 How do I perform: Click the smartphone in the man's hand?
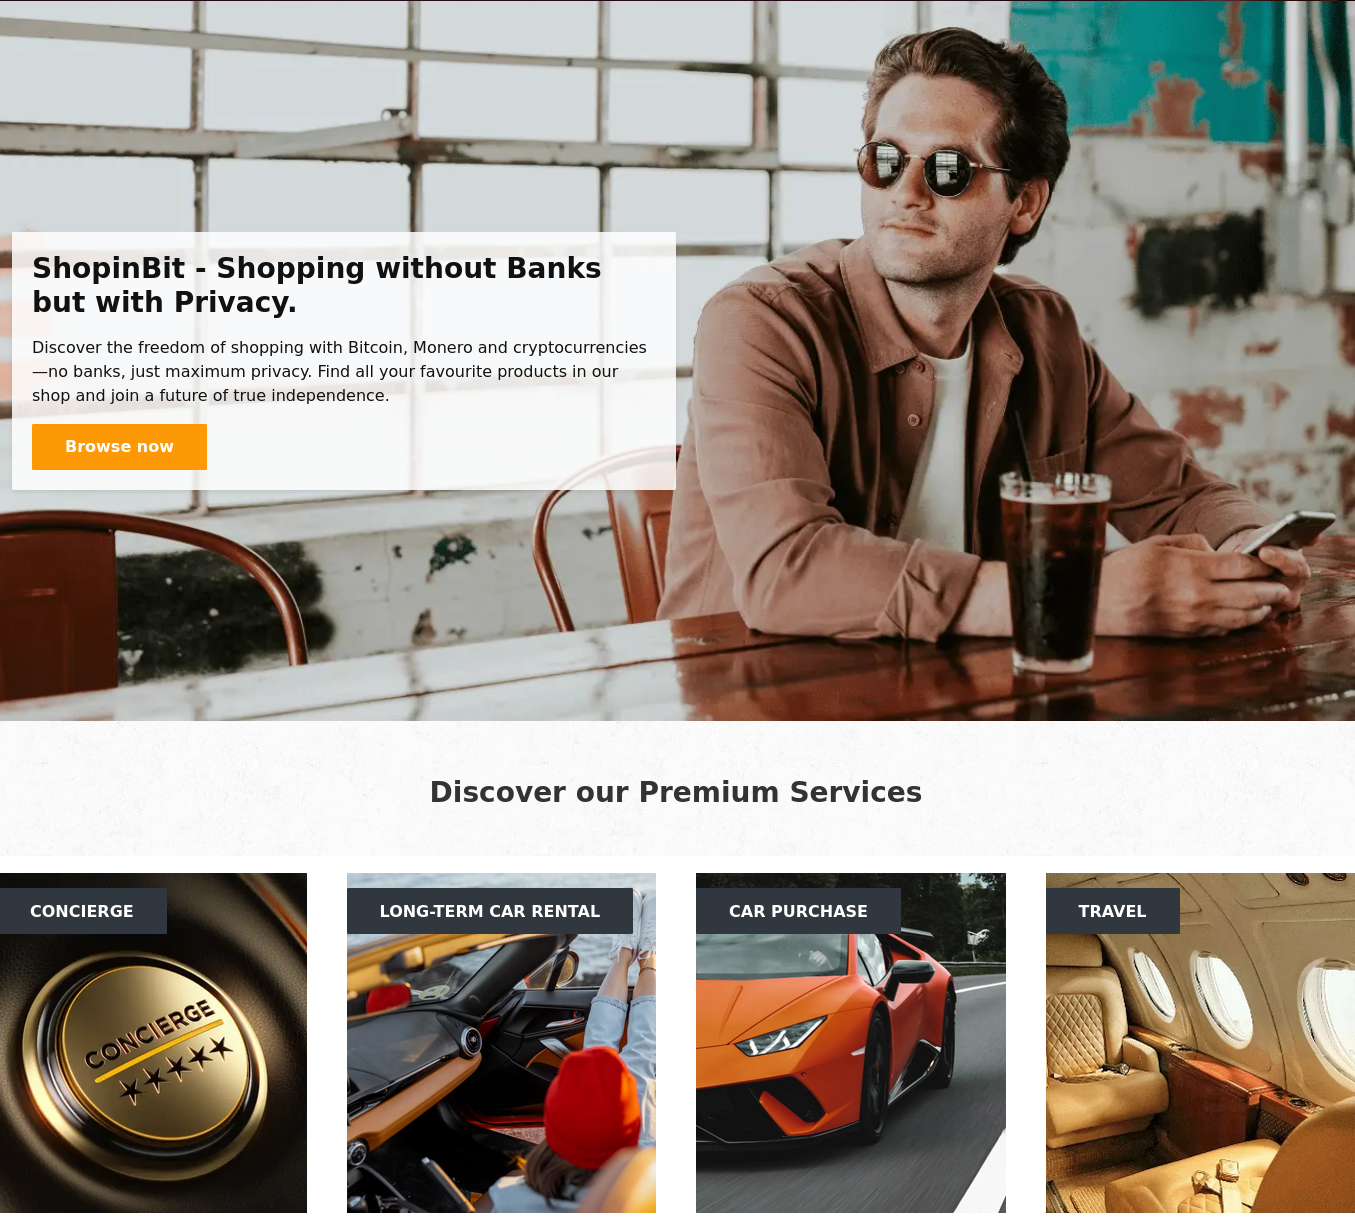tap(1287, 534)
